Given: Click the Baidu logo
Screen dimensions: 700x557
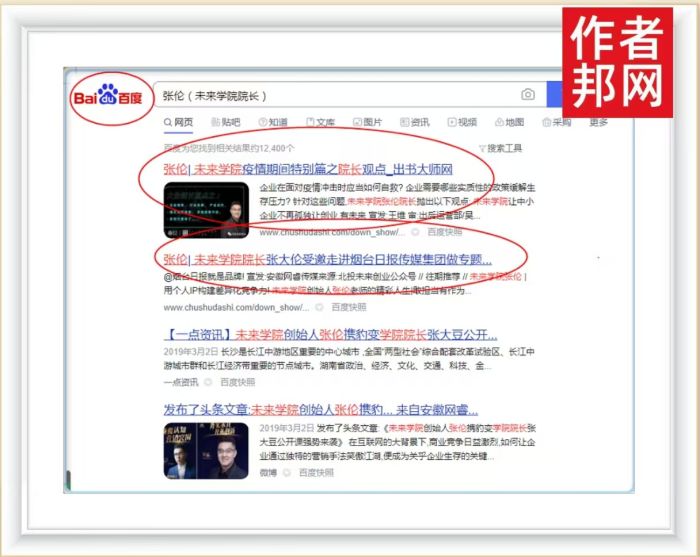Looking at the screenshot, I should click(108, 97).
